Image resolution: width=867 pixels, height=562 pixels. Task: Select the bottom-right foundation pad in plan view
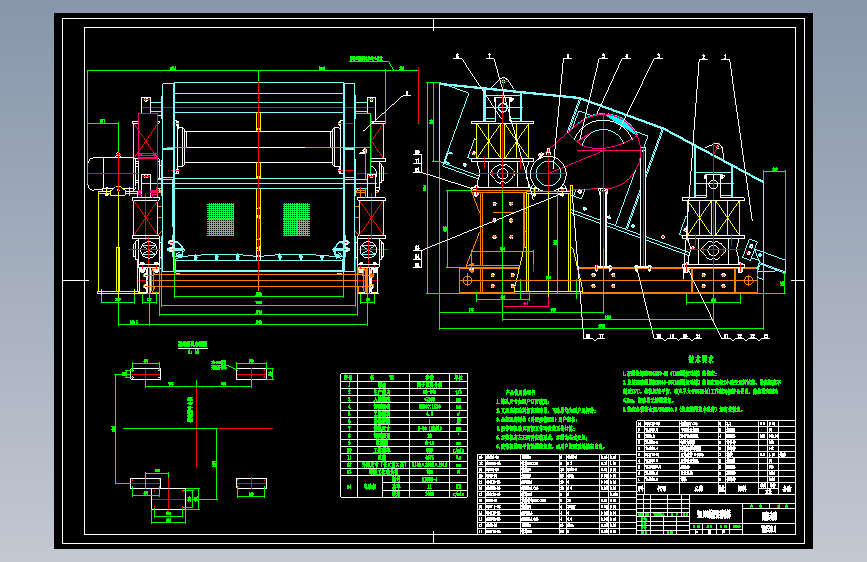(x=252, y=483)
